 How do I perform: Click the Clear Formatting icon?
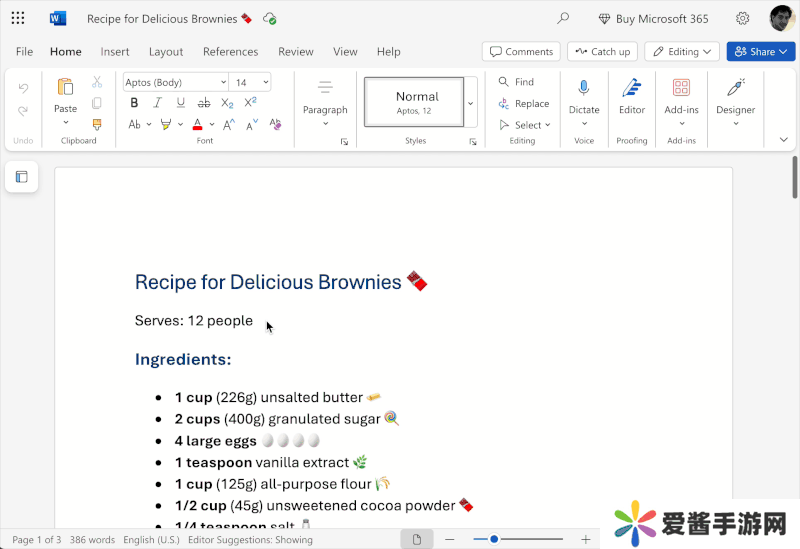(x=277, y=124)
